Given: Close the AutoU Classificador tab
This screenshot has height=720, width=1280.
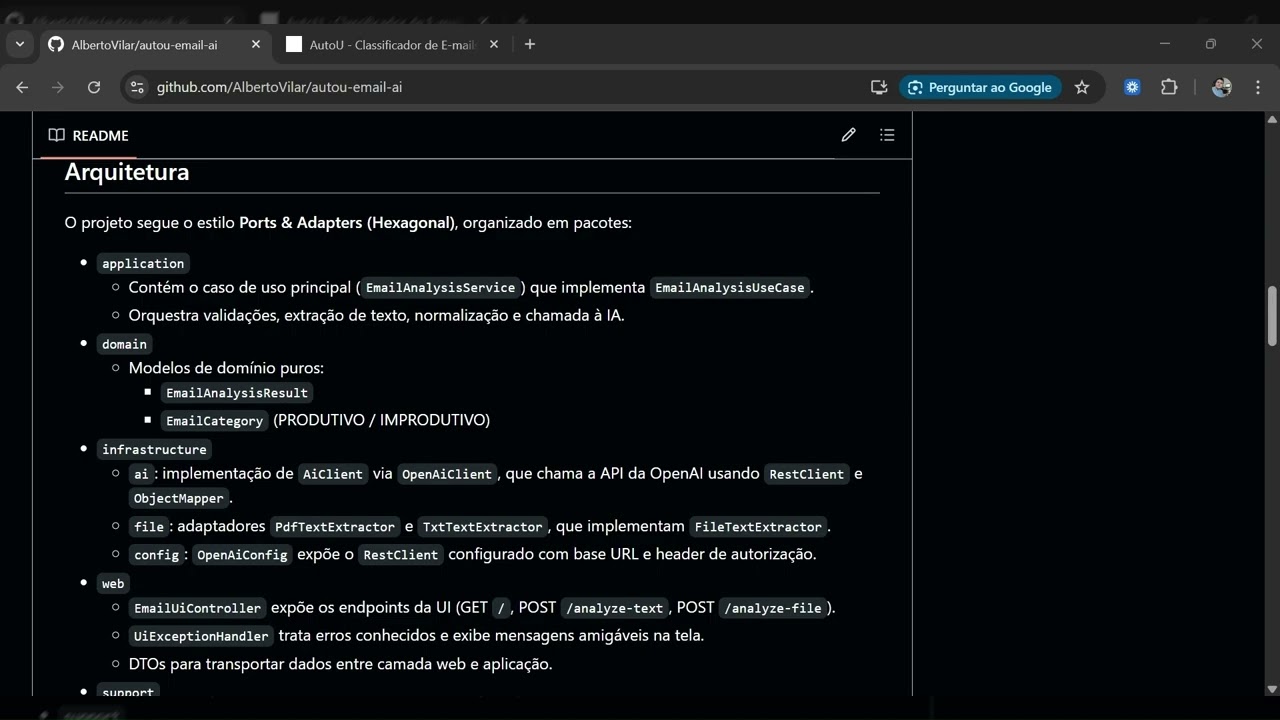Looking at the screenshot, I should tap(493, 44).
